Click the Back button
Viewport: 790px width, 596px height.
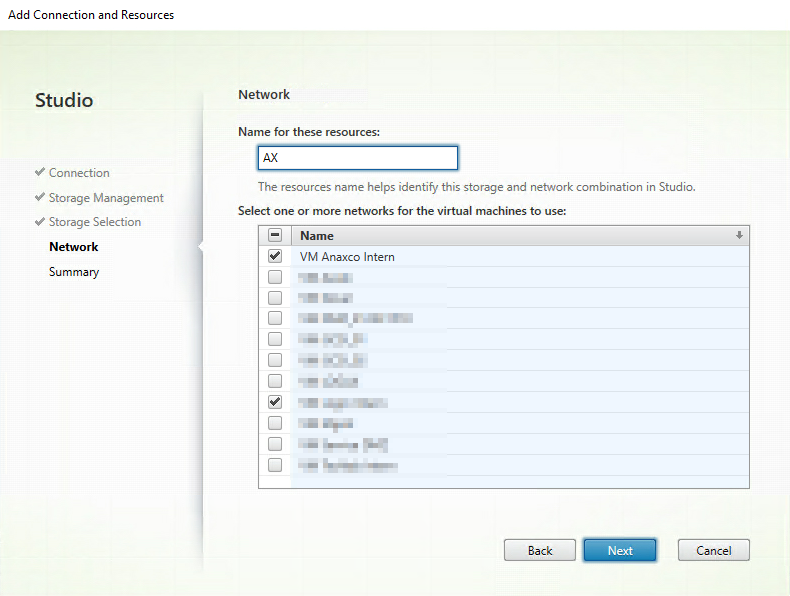point(540,550)
